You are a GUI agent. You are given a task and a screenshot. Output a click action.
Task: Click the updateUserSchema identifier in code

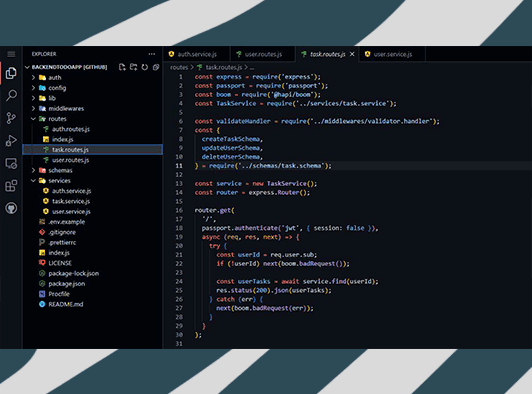point(231,148)
